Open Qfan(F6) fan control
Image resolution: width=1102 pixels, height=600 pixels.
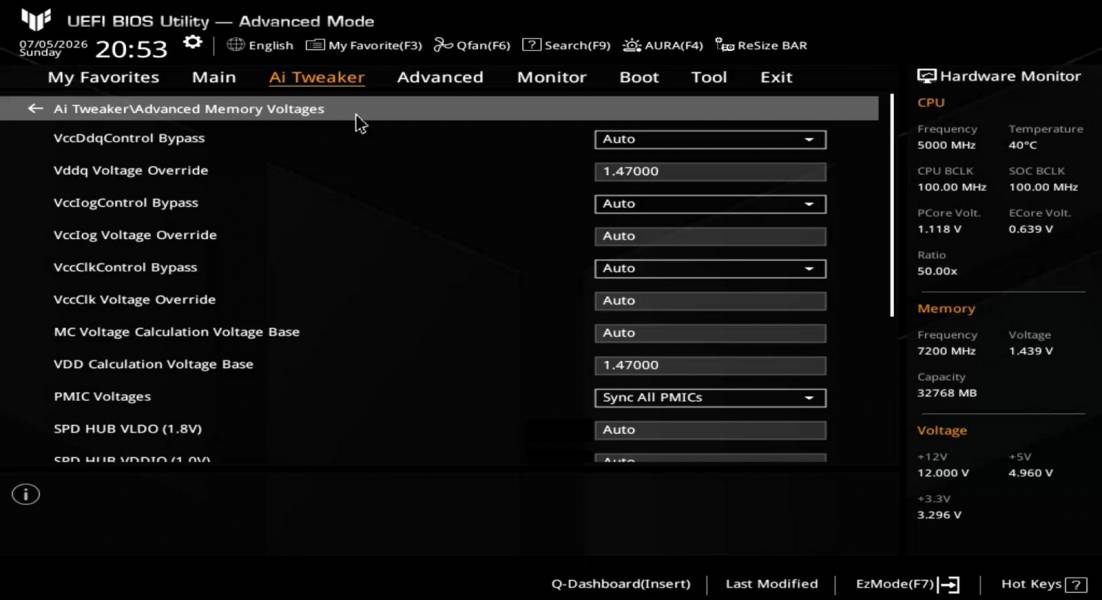[x=472, y=45]
